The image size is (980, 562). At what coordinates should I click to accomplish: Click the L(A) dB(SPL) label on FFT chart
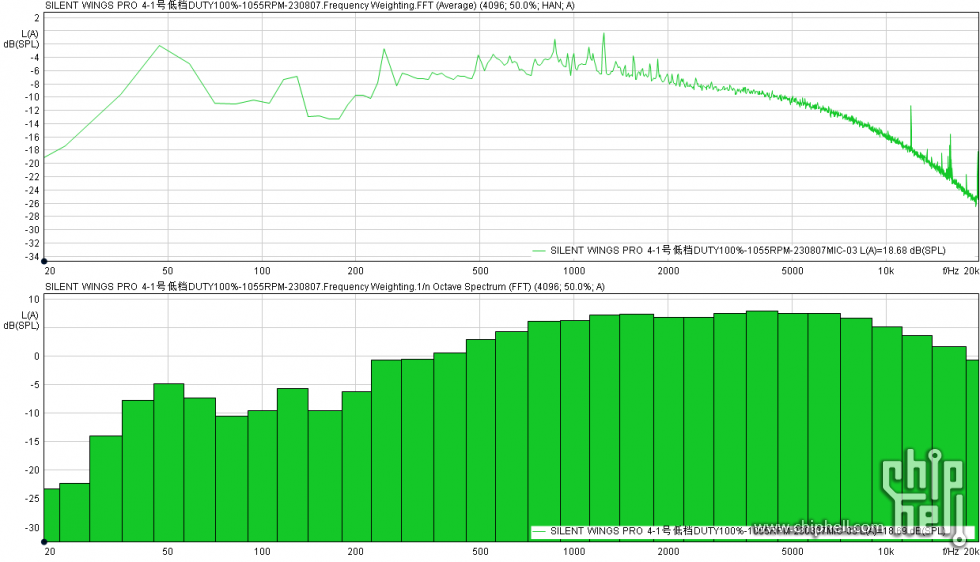(22, 39)
